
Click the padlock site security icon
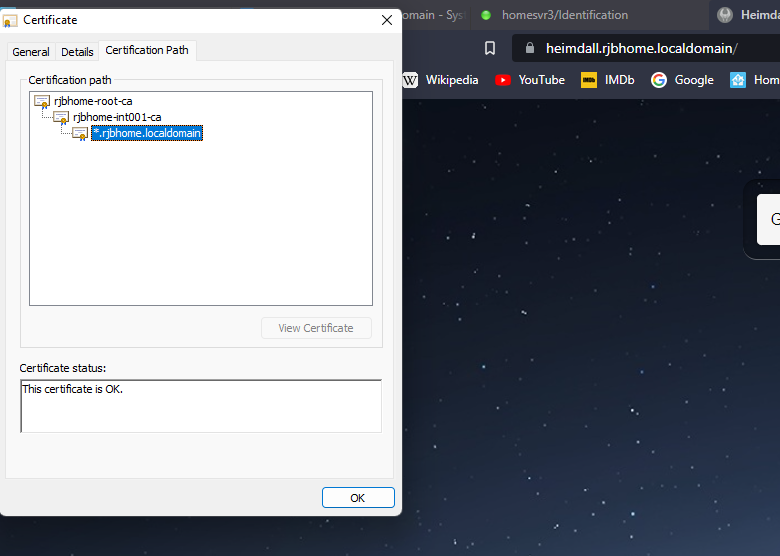tap(530, 48)
